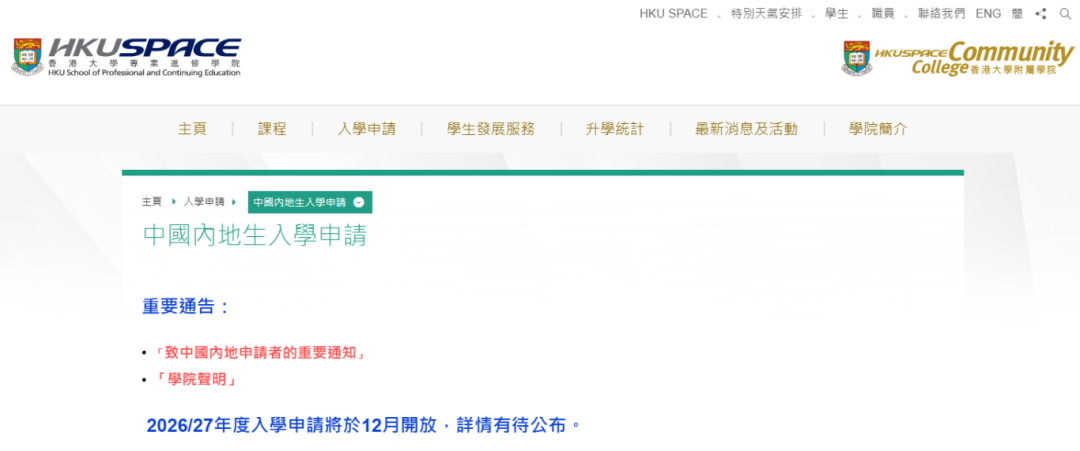Open the search magnifier icon
The image size is (1080, 451).
[1066, 14]
